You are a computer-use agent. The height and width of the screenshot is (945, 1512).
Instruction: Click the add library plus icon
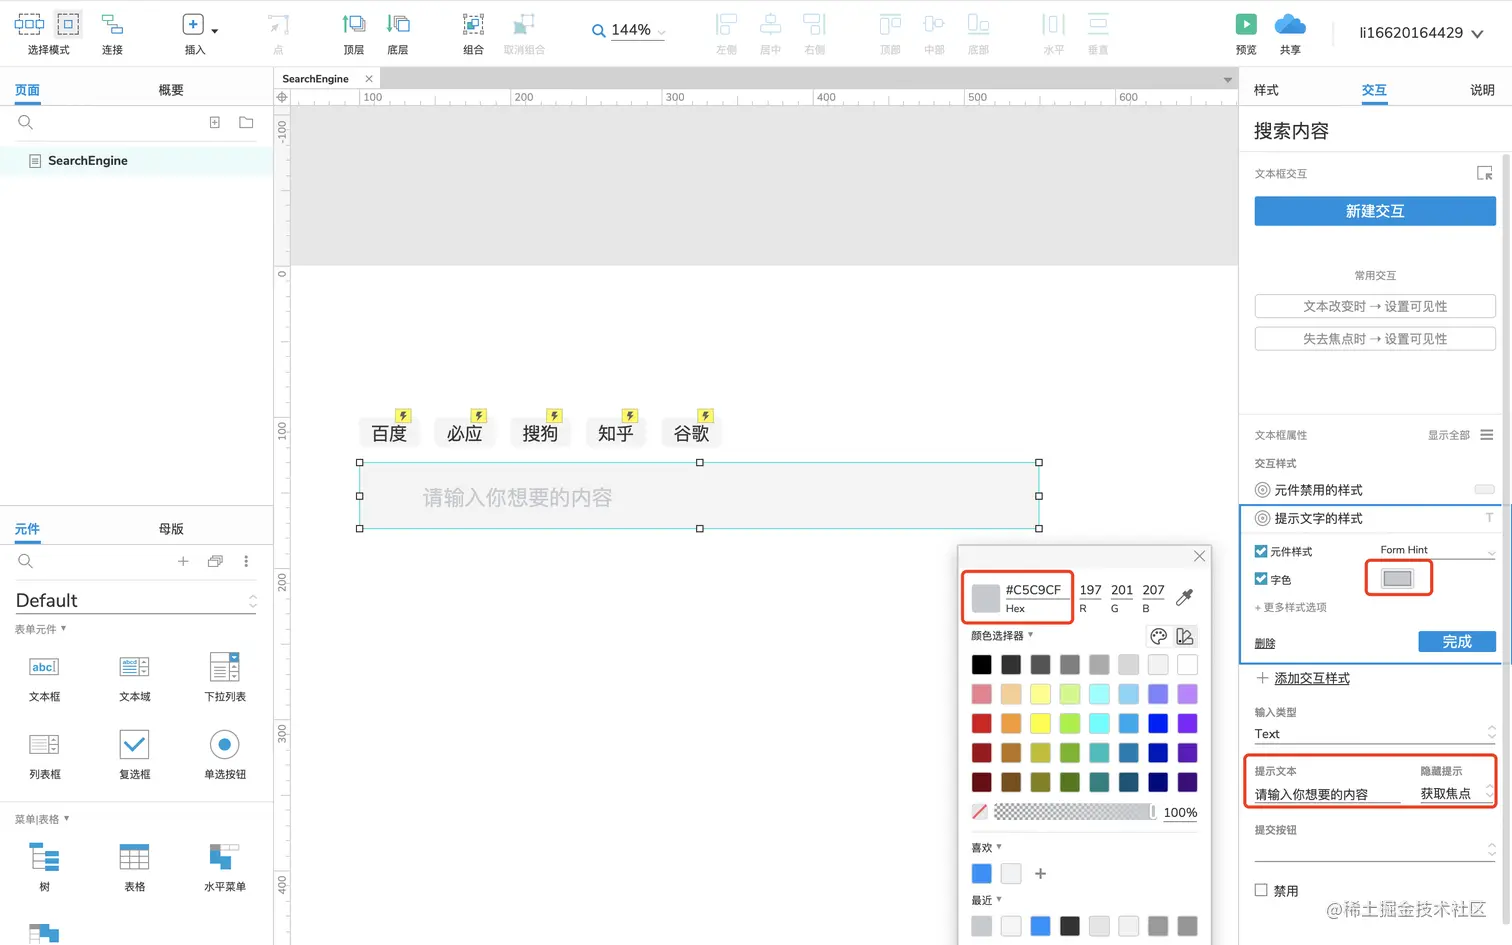click(x=183, y=561)
